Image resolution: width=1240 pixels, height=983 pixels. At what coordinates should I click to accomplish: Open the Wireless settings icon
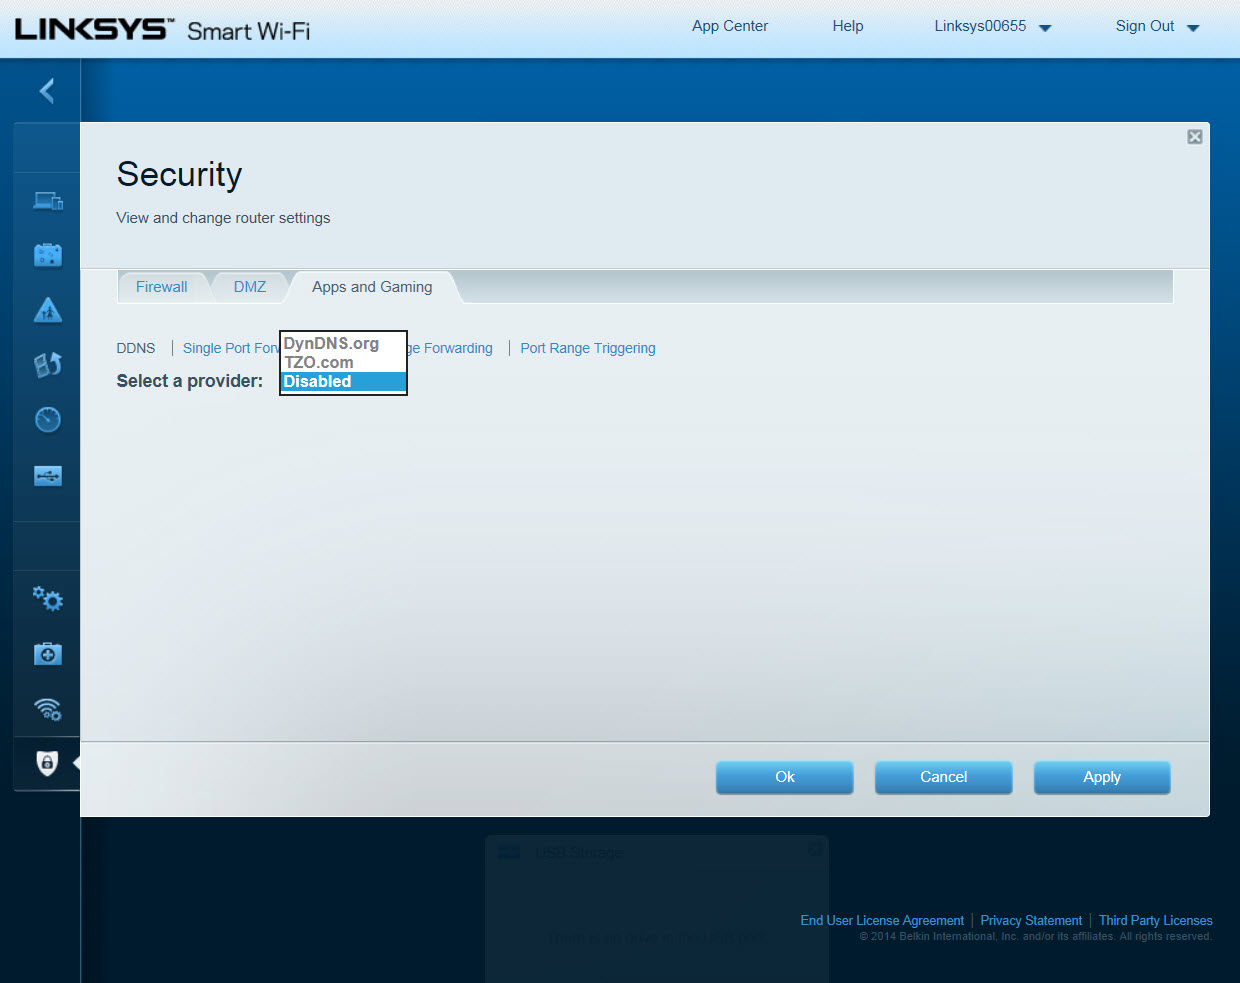[48, 709]
